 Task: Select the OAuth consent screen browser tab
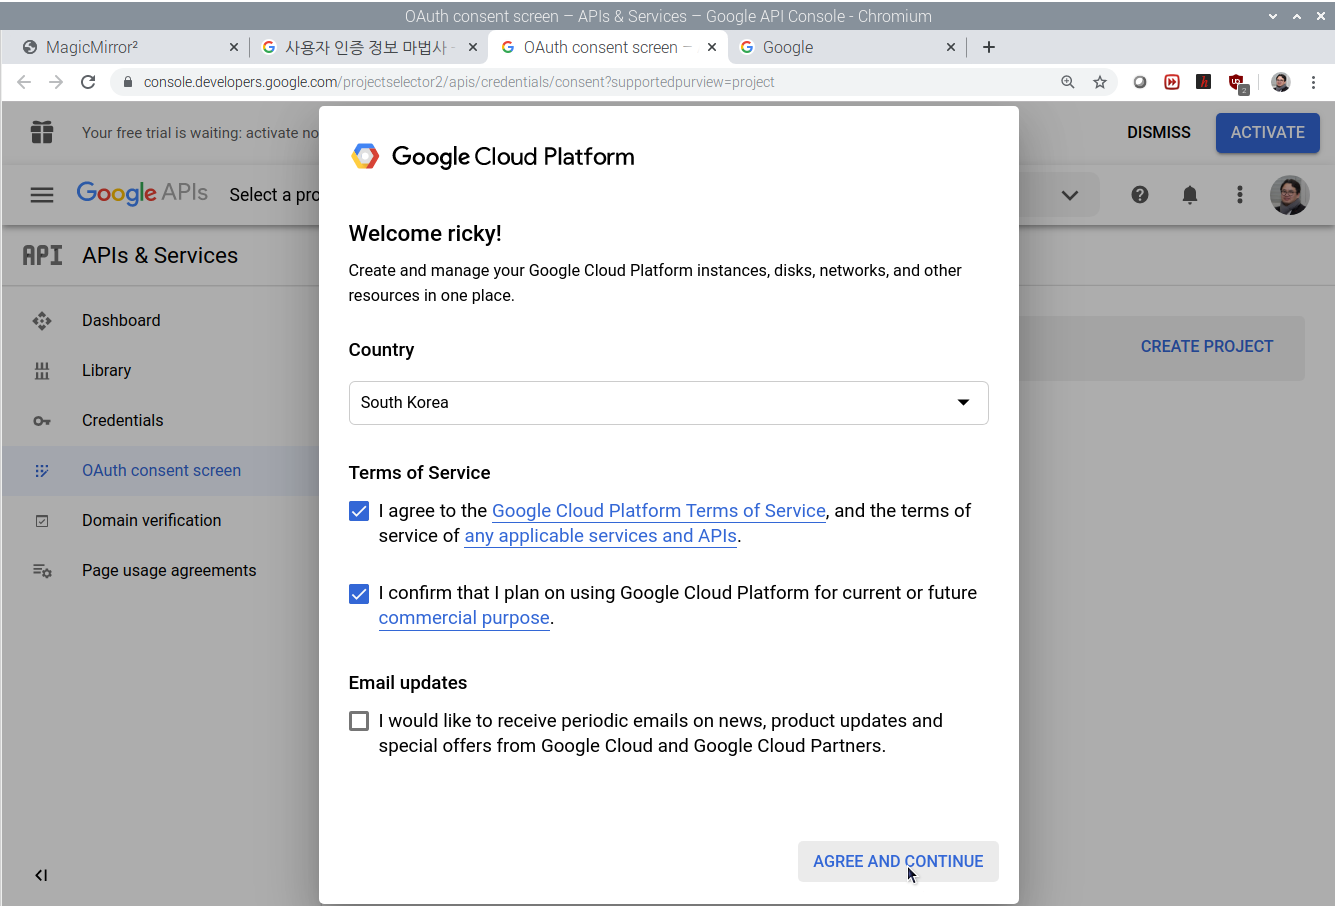click(608, 47)
